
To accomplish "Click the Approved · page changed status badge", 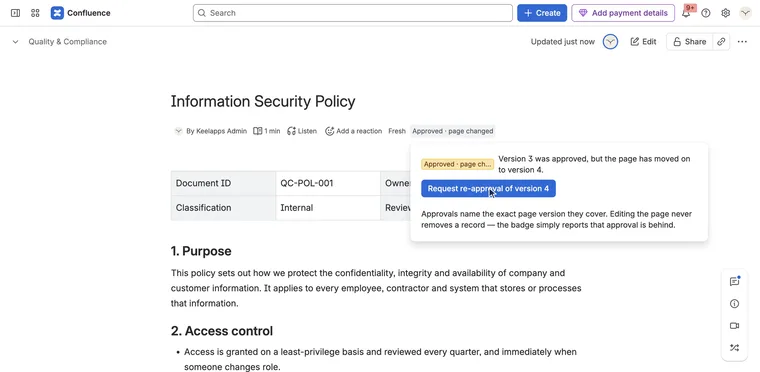I will click(453, 131).
